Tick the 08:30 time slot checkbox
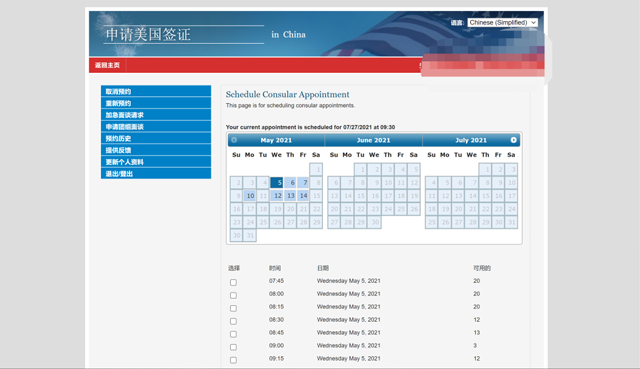This screenshot has height=369, width=640. click(x=233, y=321)
